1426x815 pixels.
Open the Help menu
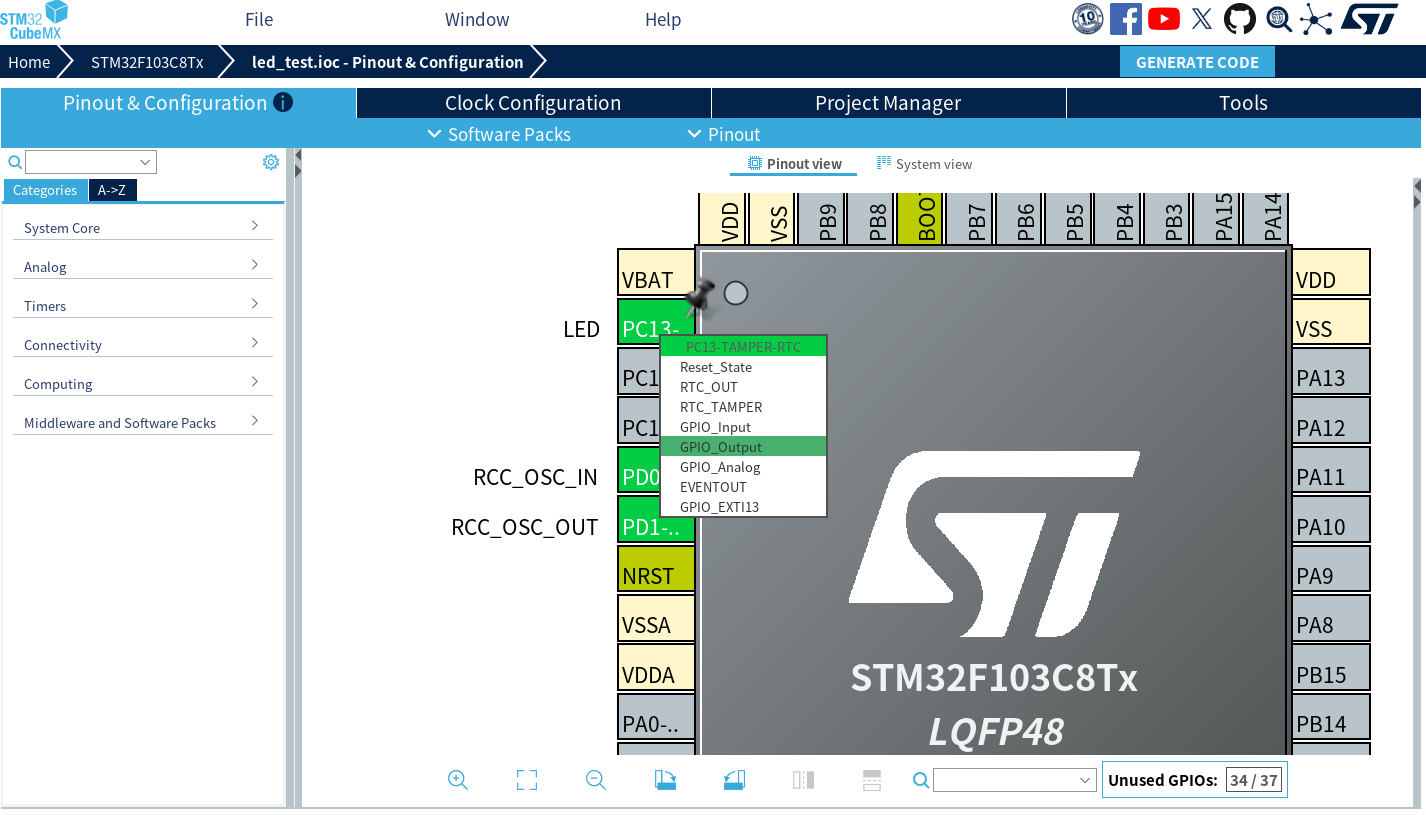click(x=663, y=19)
